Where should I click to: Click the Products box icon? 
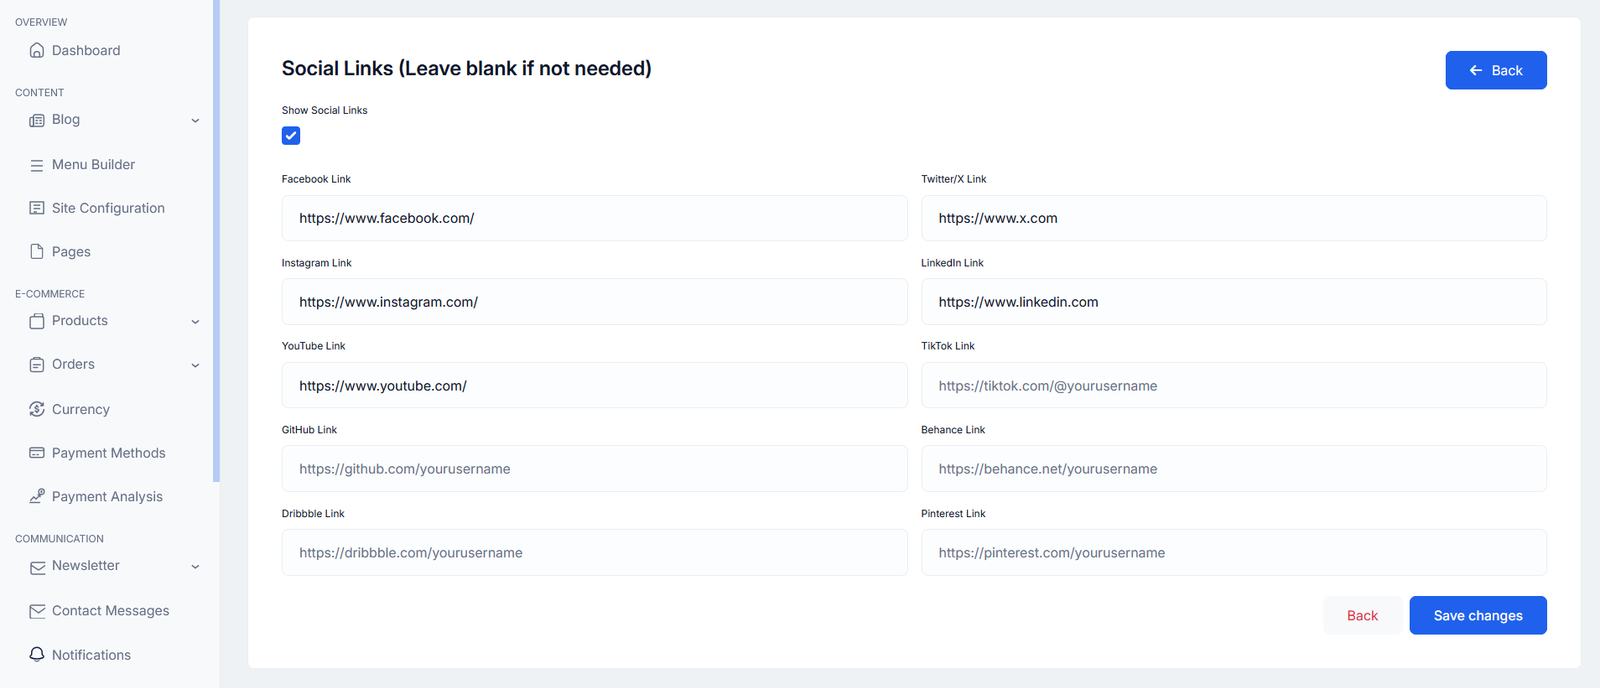[x=37, y=321]
